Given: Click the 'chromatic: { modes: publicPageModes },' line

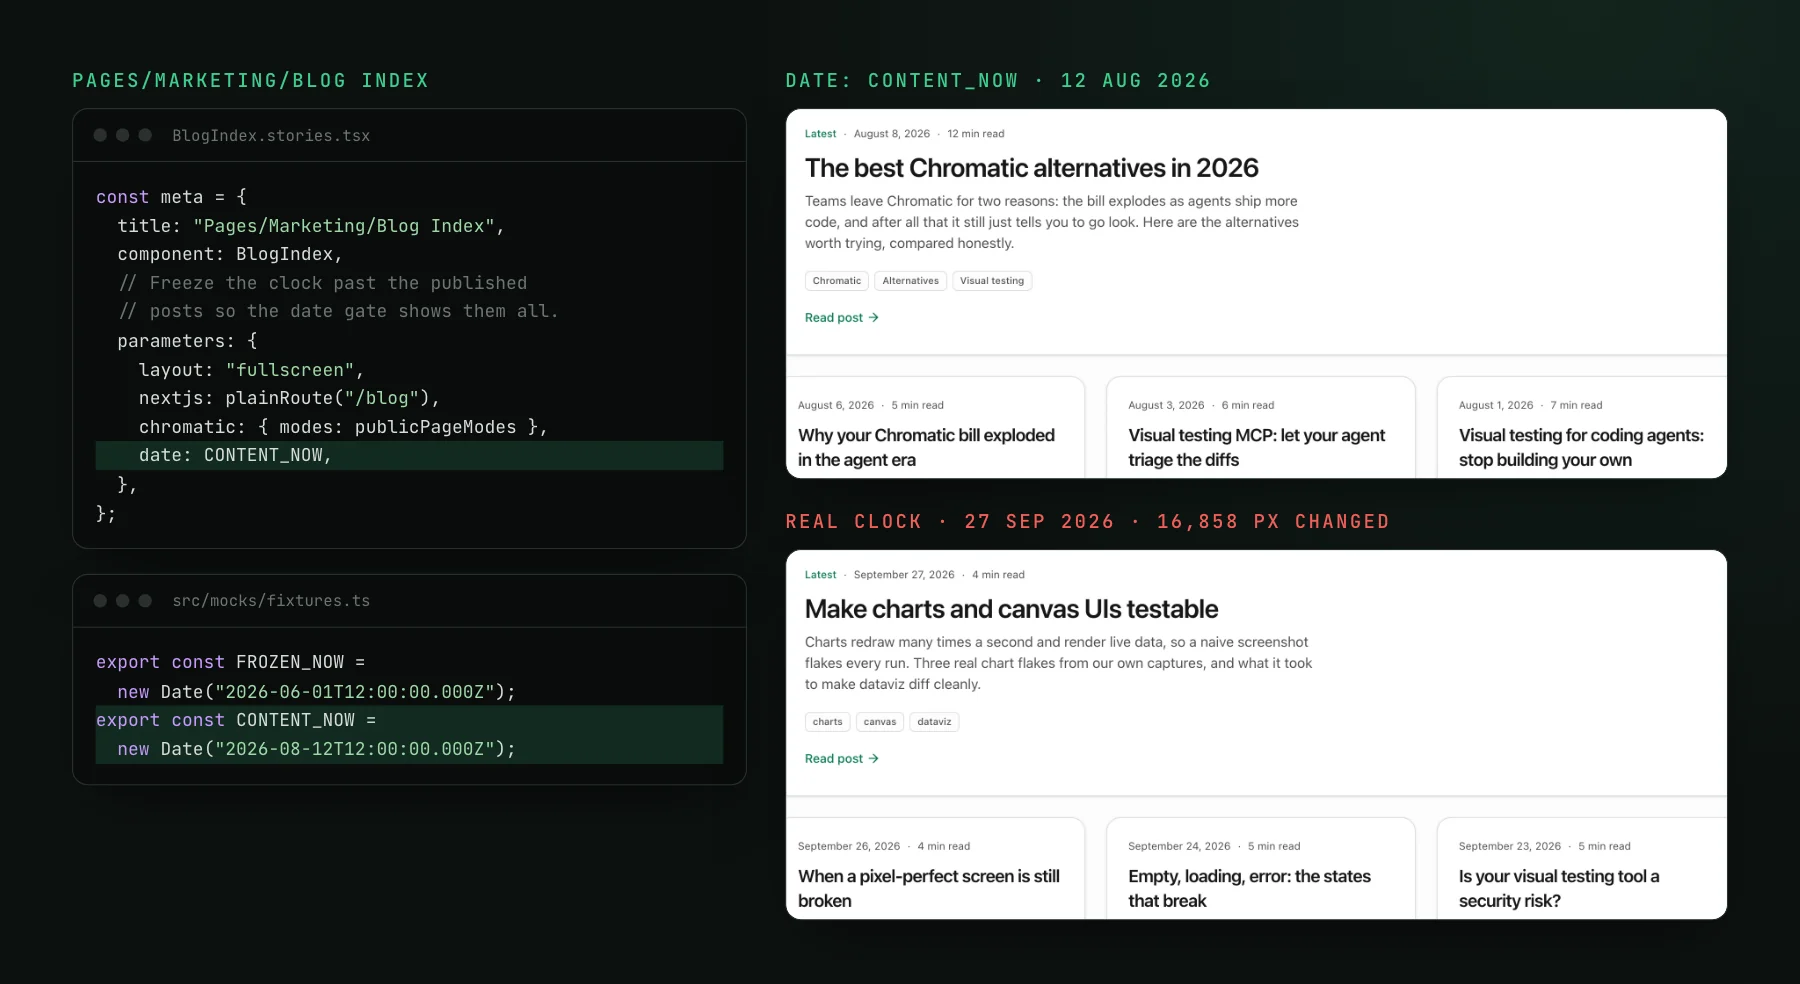Looking at the screenshot, I should tap(343, 427).
